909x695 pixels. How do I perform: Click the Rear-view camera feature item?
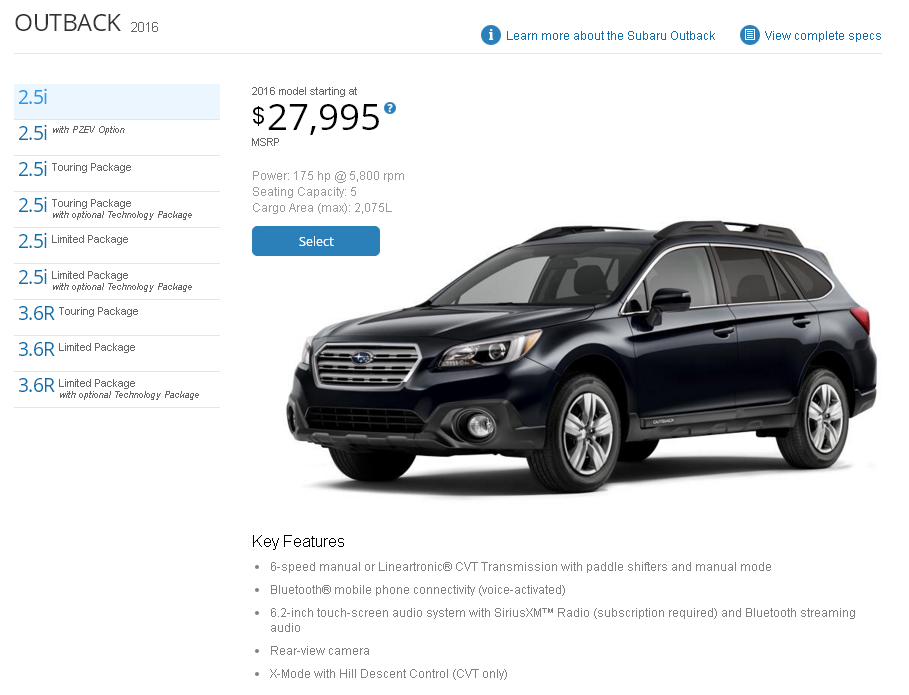click(319, 651)
